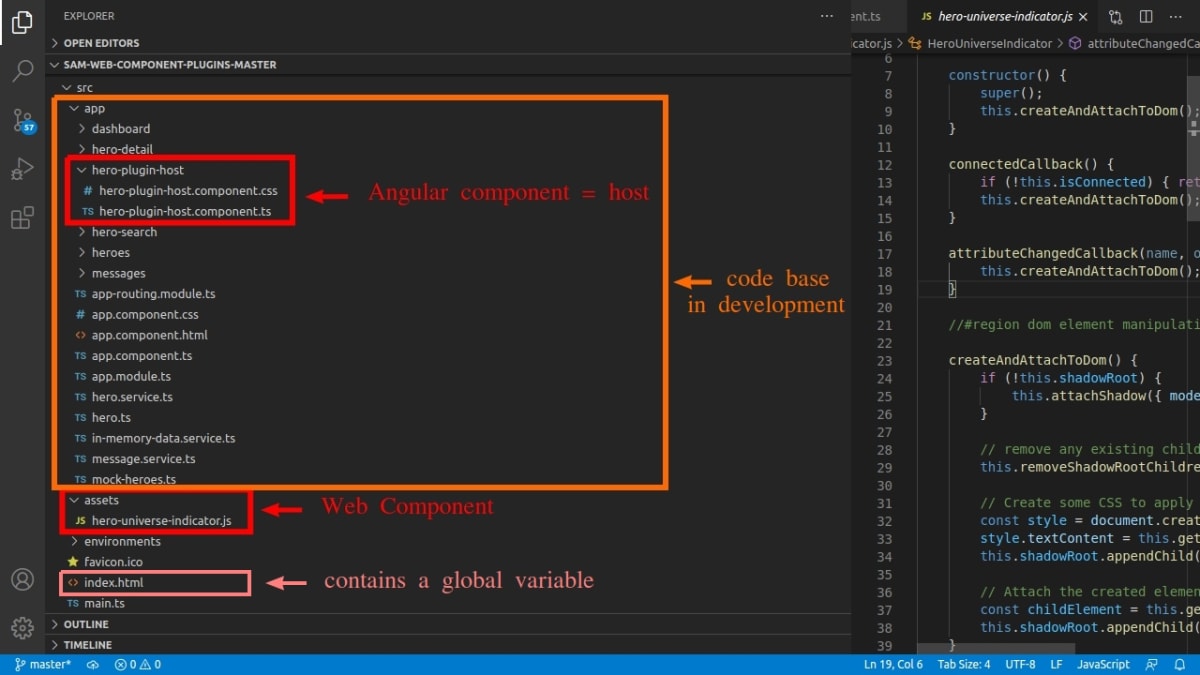The height and width of the screenshot is (675, 1200).
Task: Click master branch indicator in status bar
Action: click(43, 664)
